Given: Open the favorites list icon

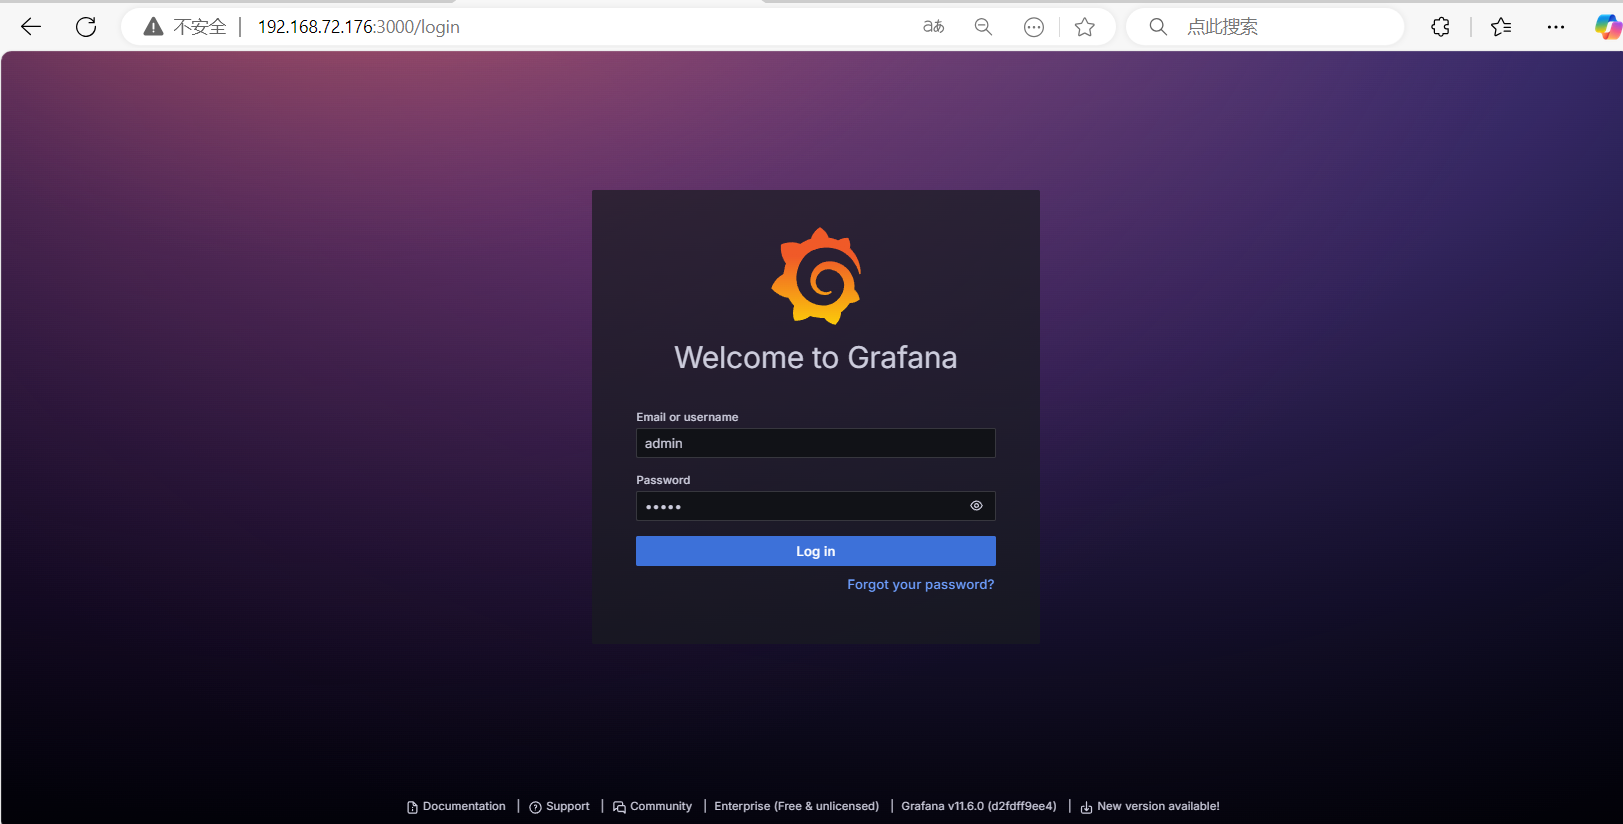Looking at the screenshot, I should coord(1501,27).
